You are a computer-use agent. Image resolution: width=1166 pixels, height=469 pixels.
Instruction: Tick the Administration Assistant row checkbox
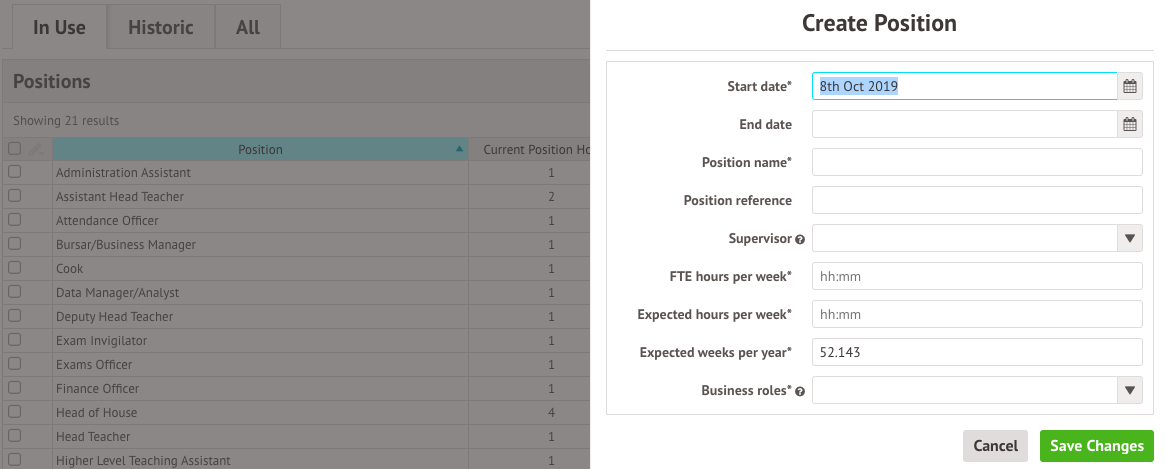pos(14,172)
